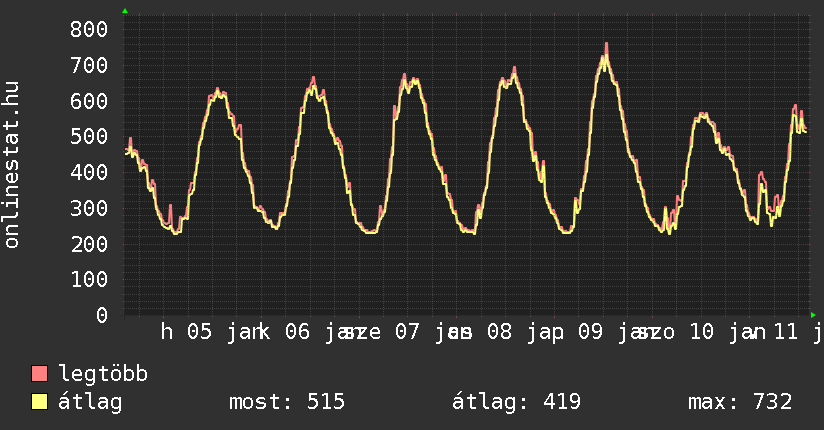Click the 'most: 515' current value
824x430 pixels.
287,402
